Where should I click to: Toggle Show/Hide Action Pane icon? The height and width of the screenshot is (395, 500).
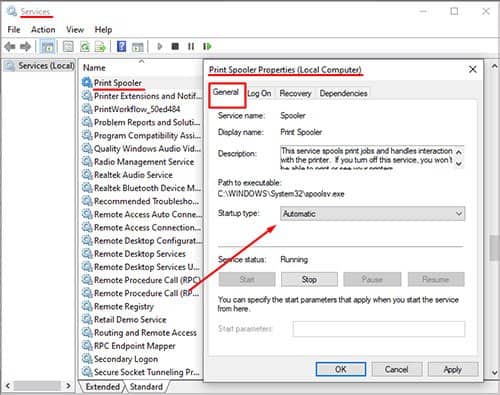point(137,47)
